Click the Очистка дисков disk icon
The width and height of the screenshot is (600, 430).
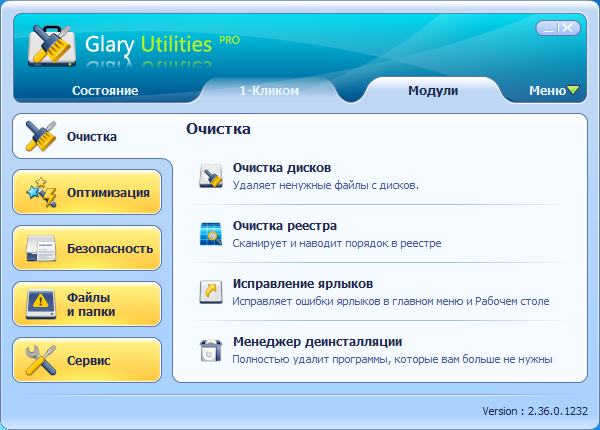point(211,176)
